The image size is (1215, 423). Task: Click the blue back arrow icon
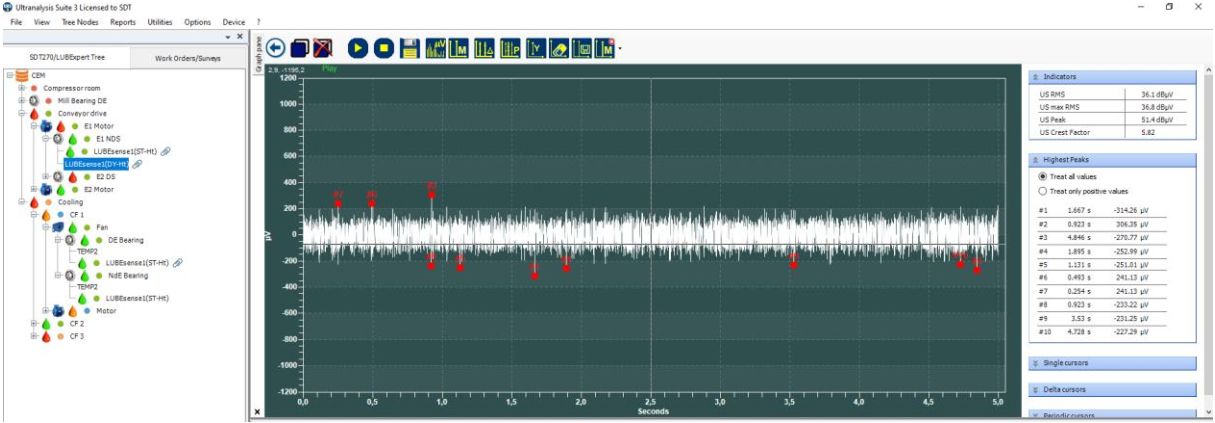click(x=276, y=48)
